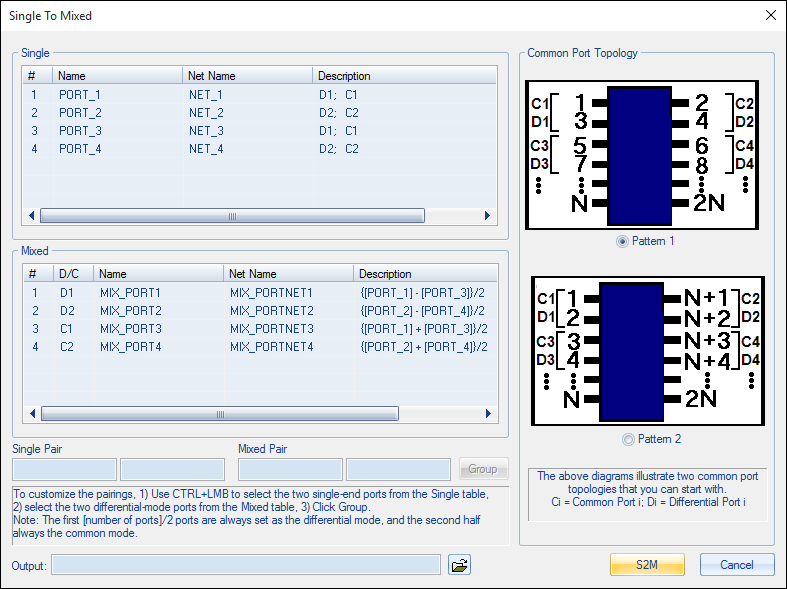Select MIX_PORT4 row in Mixed table

click(x=130, y=347)
